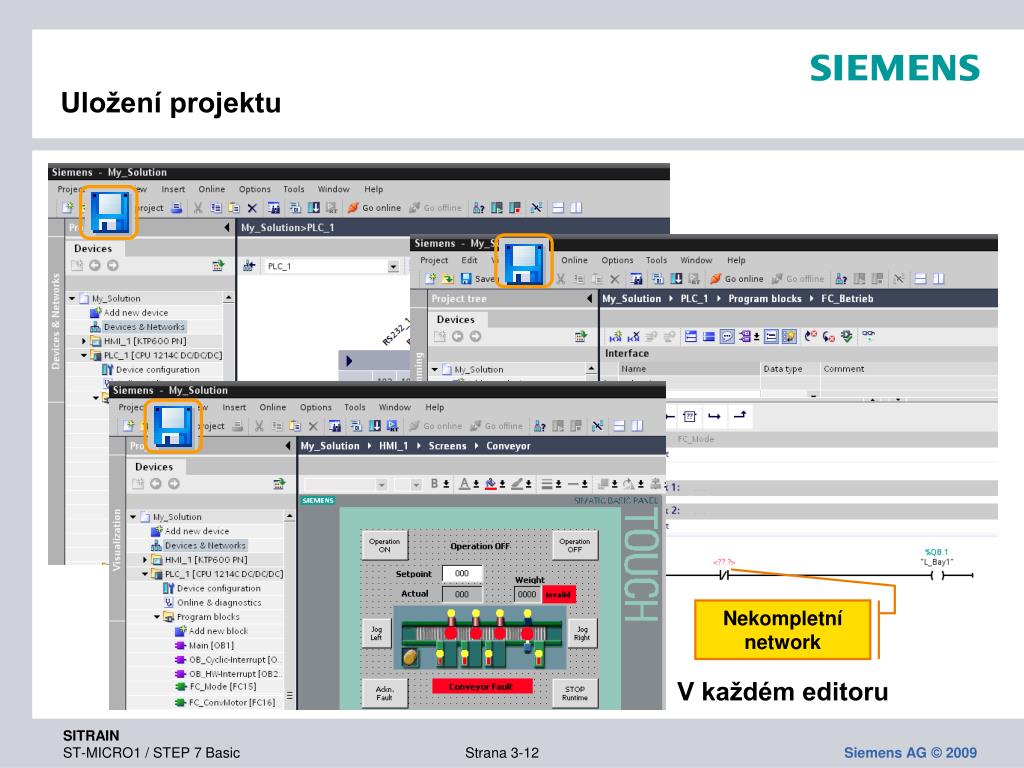The image size is (1024, 768).
Task: Click Insert network icon in FC_Betrieb editor toolbar
Action: coord(615,336)
